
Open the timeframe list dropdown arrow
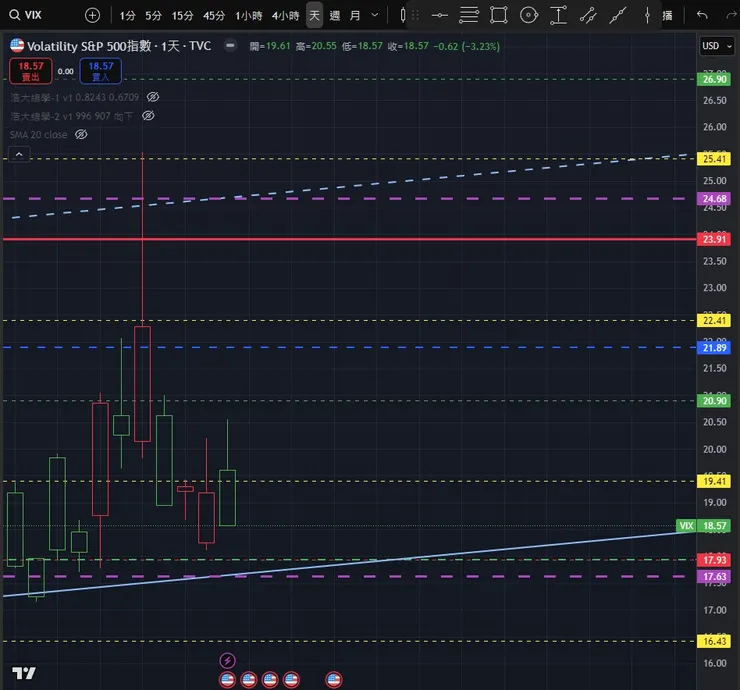[375, 16]
